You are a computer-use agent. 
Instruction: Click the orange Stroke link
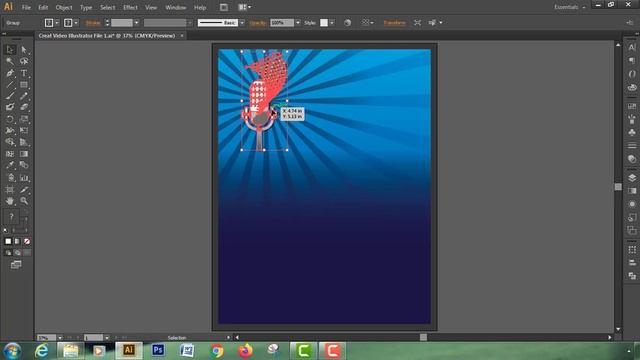93,23
